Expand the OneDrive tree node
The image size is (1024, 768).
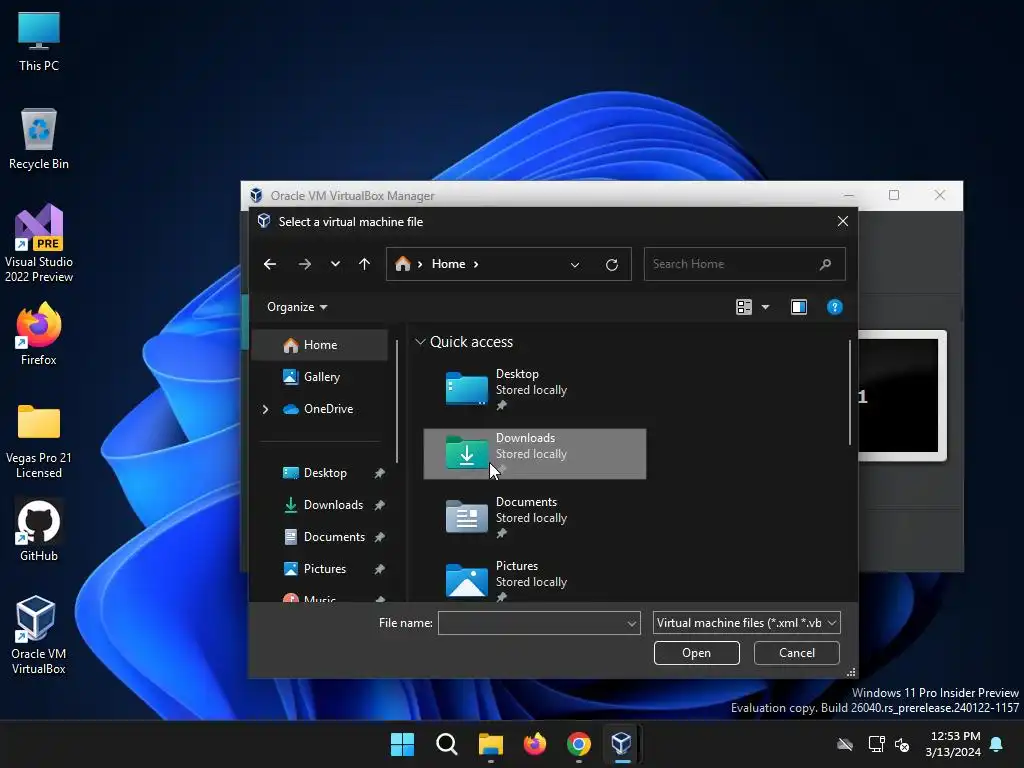tap(265, 409)
